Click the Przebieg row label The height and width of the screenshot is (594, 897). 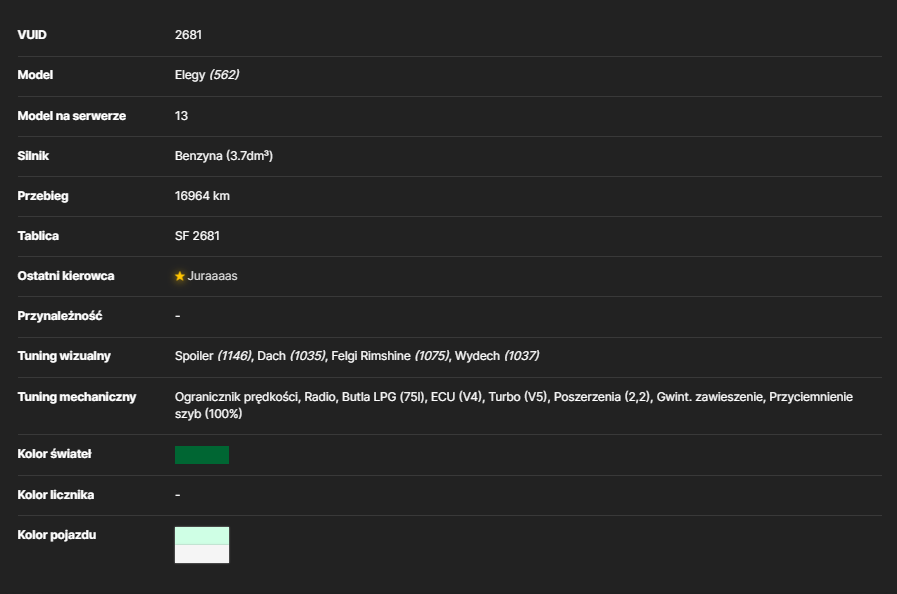pyautogui.click(x=43, y=196)
